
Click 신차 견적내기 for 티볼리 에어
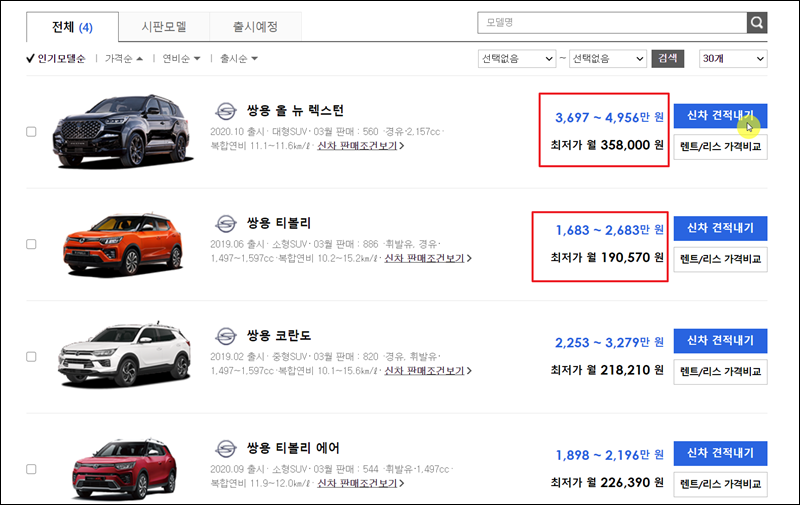click(720, 453)
